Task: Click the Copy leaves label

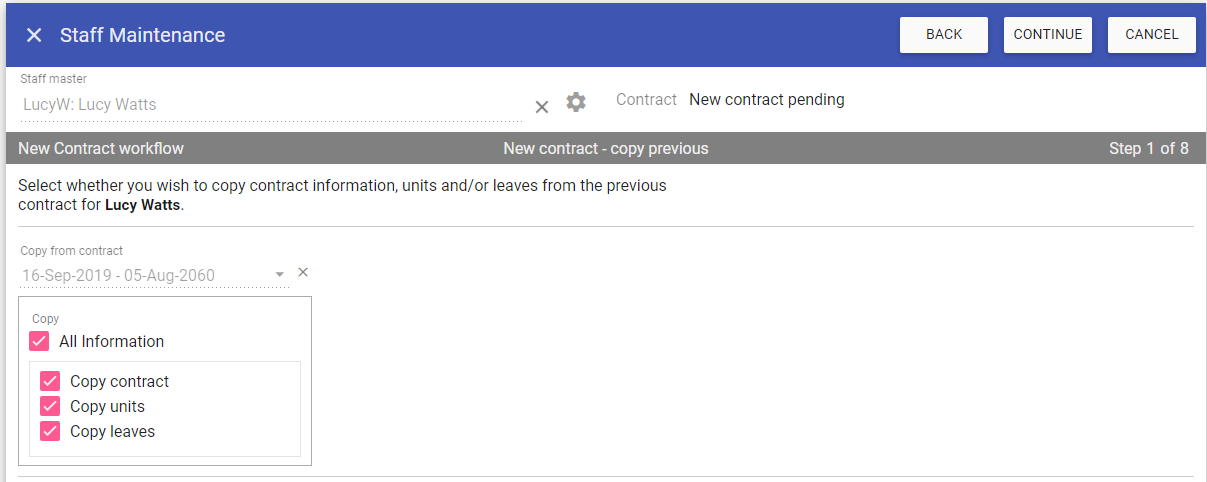Action: (x=112, y=432)
